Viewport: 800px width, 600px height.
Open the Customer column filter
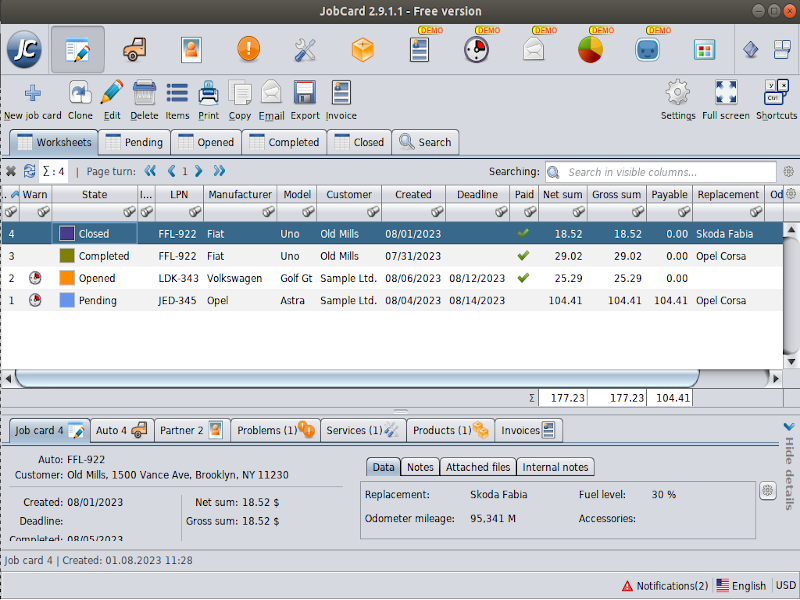click(x=373, y=211)
